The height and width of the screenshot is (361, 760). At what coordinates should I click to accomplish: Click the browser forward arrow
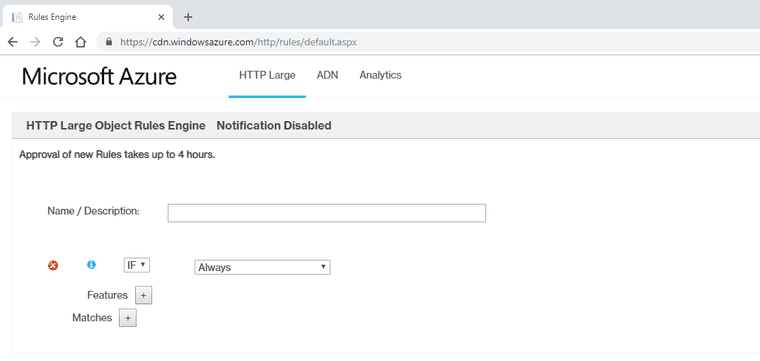35,42
